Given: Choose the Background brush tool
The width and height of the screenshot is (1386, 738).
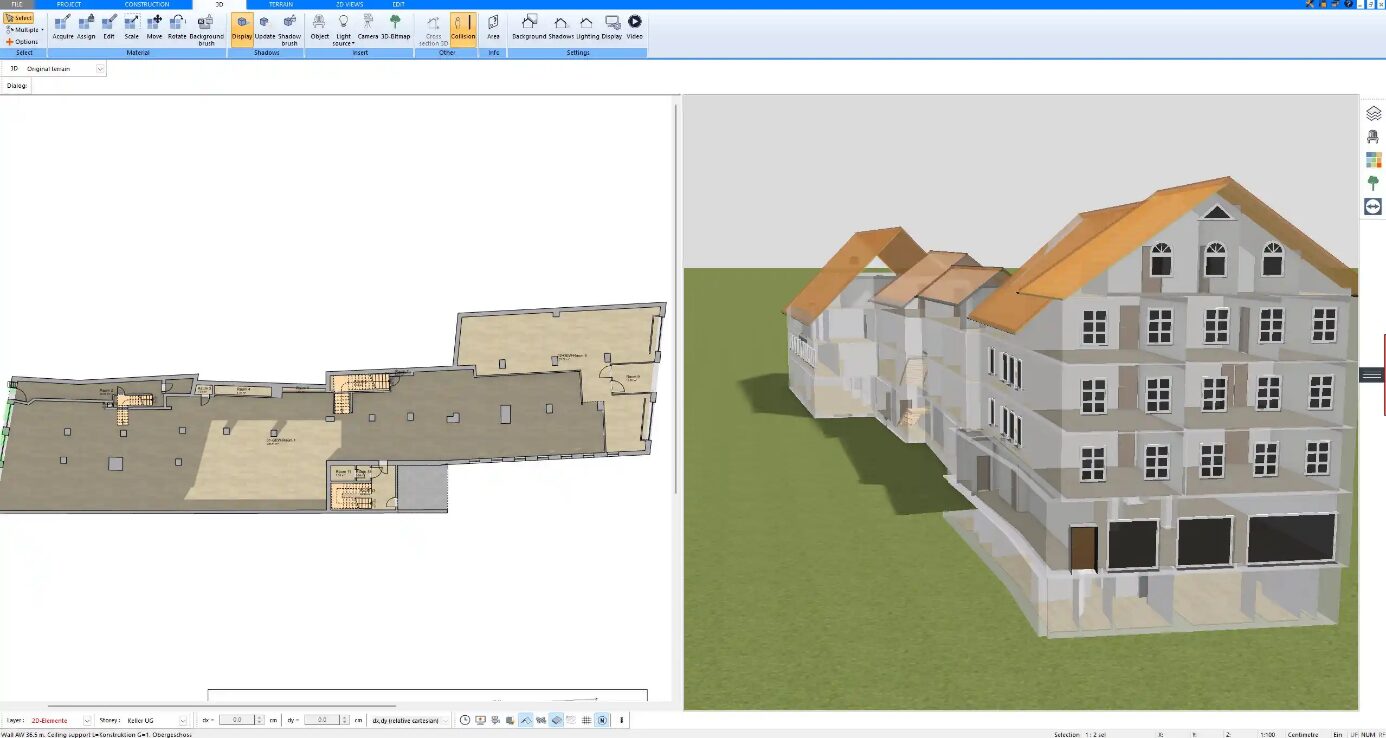Looking at the screenshot, I should coord(206,27).
